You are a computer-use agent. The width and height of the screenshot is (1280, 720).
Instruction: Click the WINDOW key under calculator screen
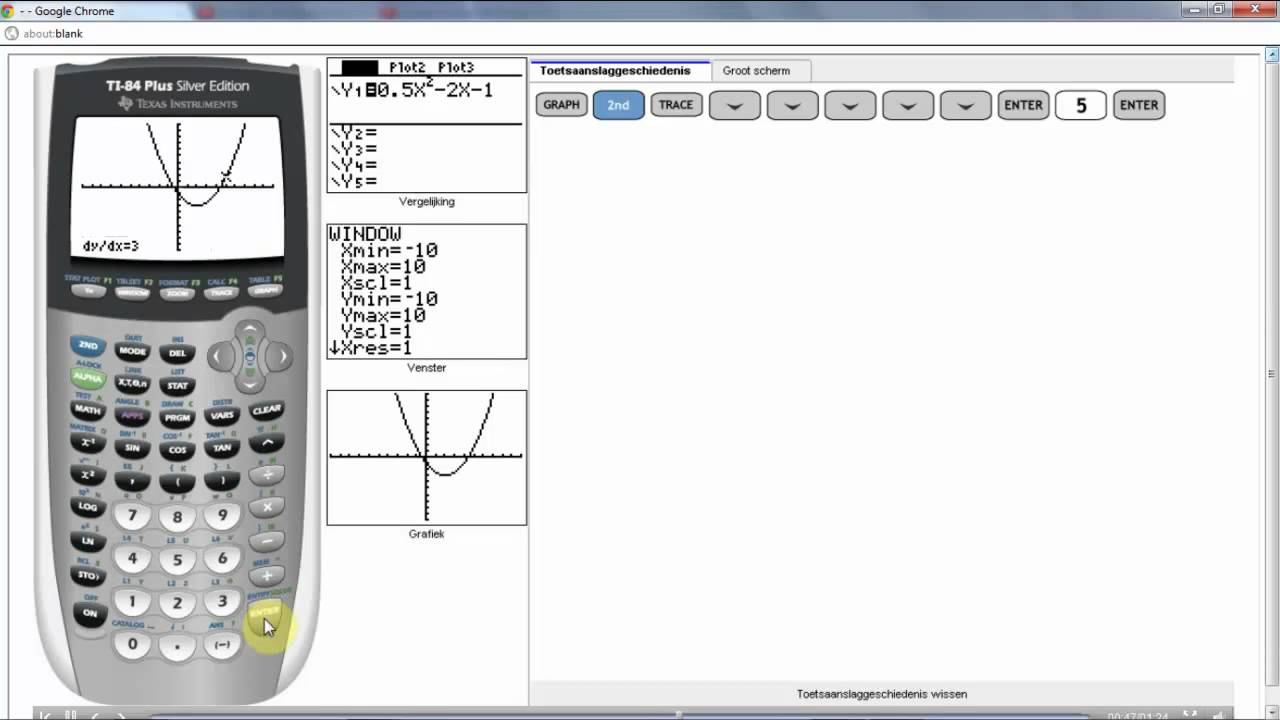tap(133, 293)
